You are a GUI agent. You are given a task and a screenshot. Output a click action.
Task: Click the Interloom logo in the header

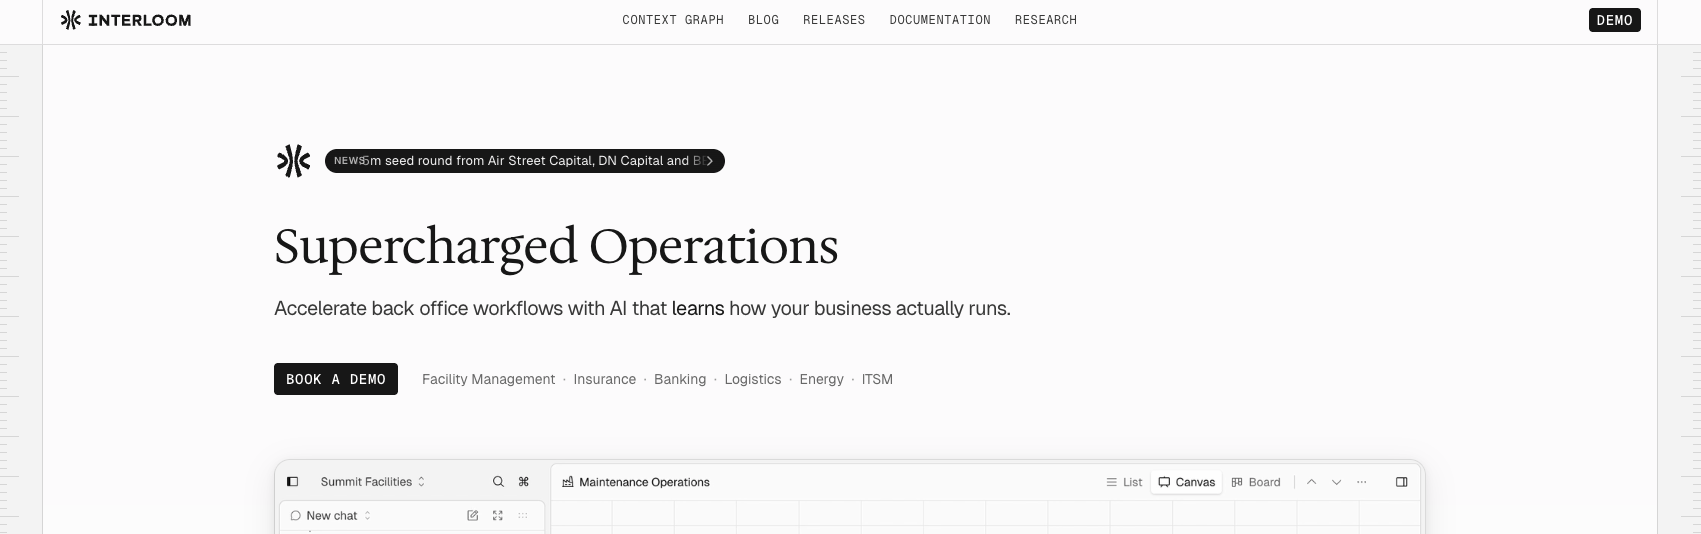coord(126,20)
